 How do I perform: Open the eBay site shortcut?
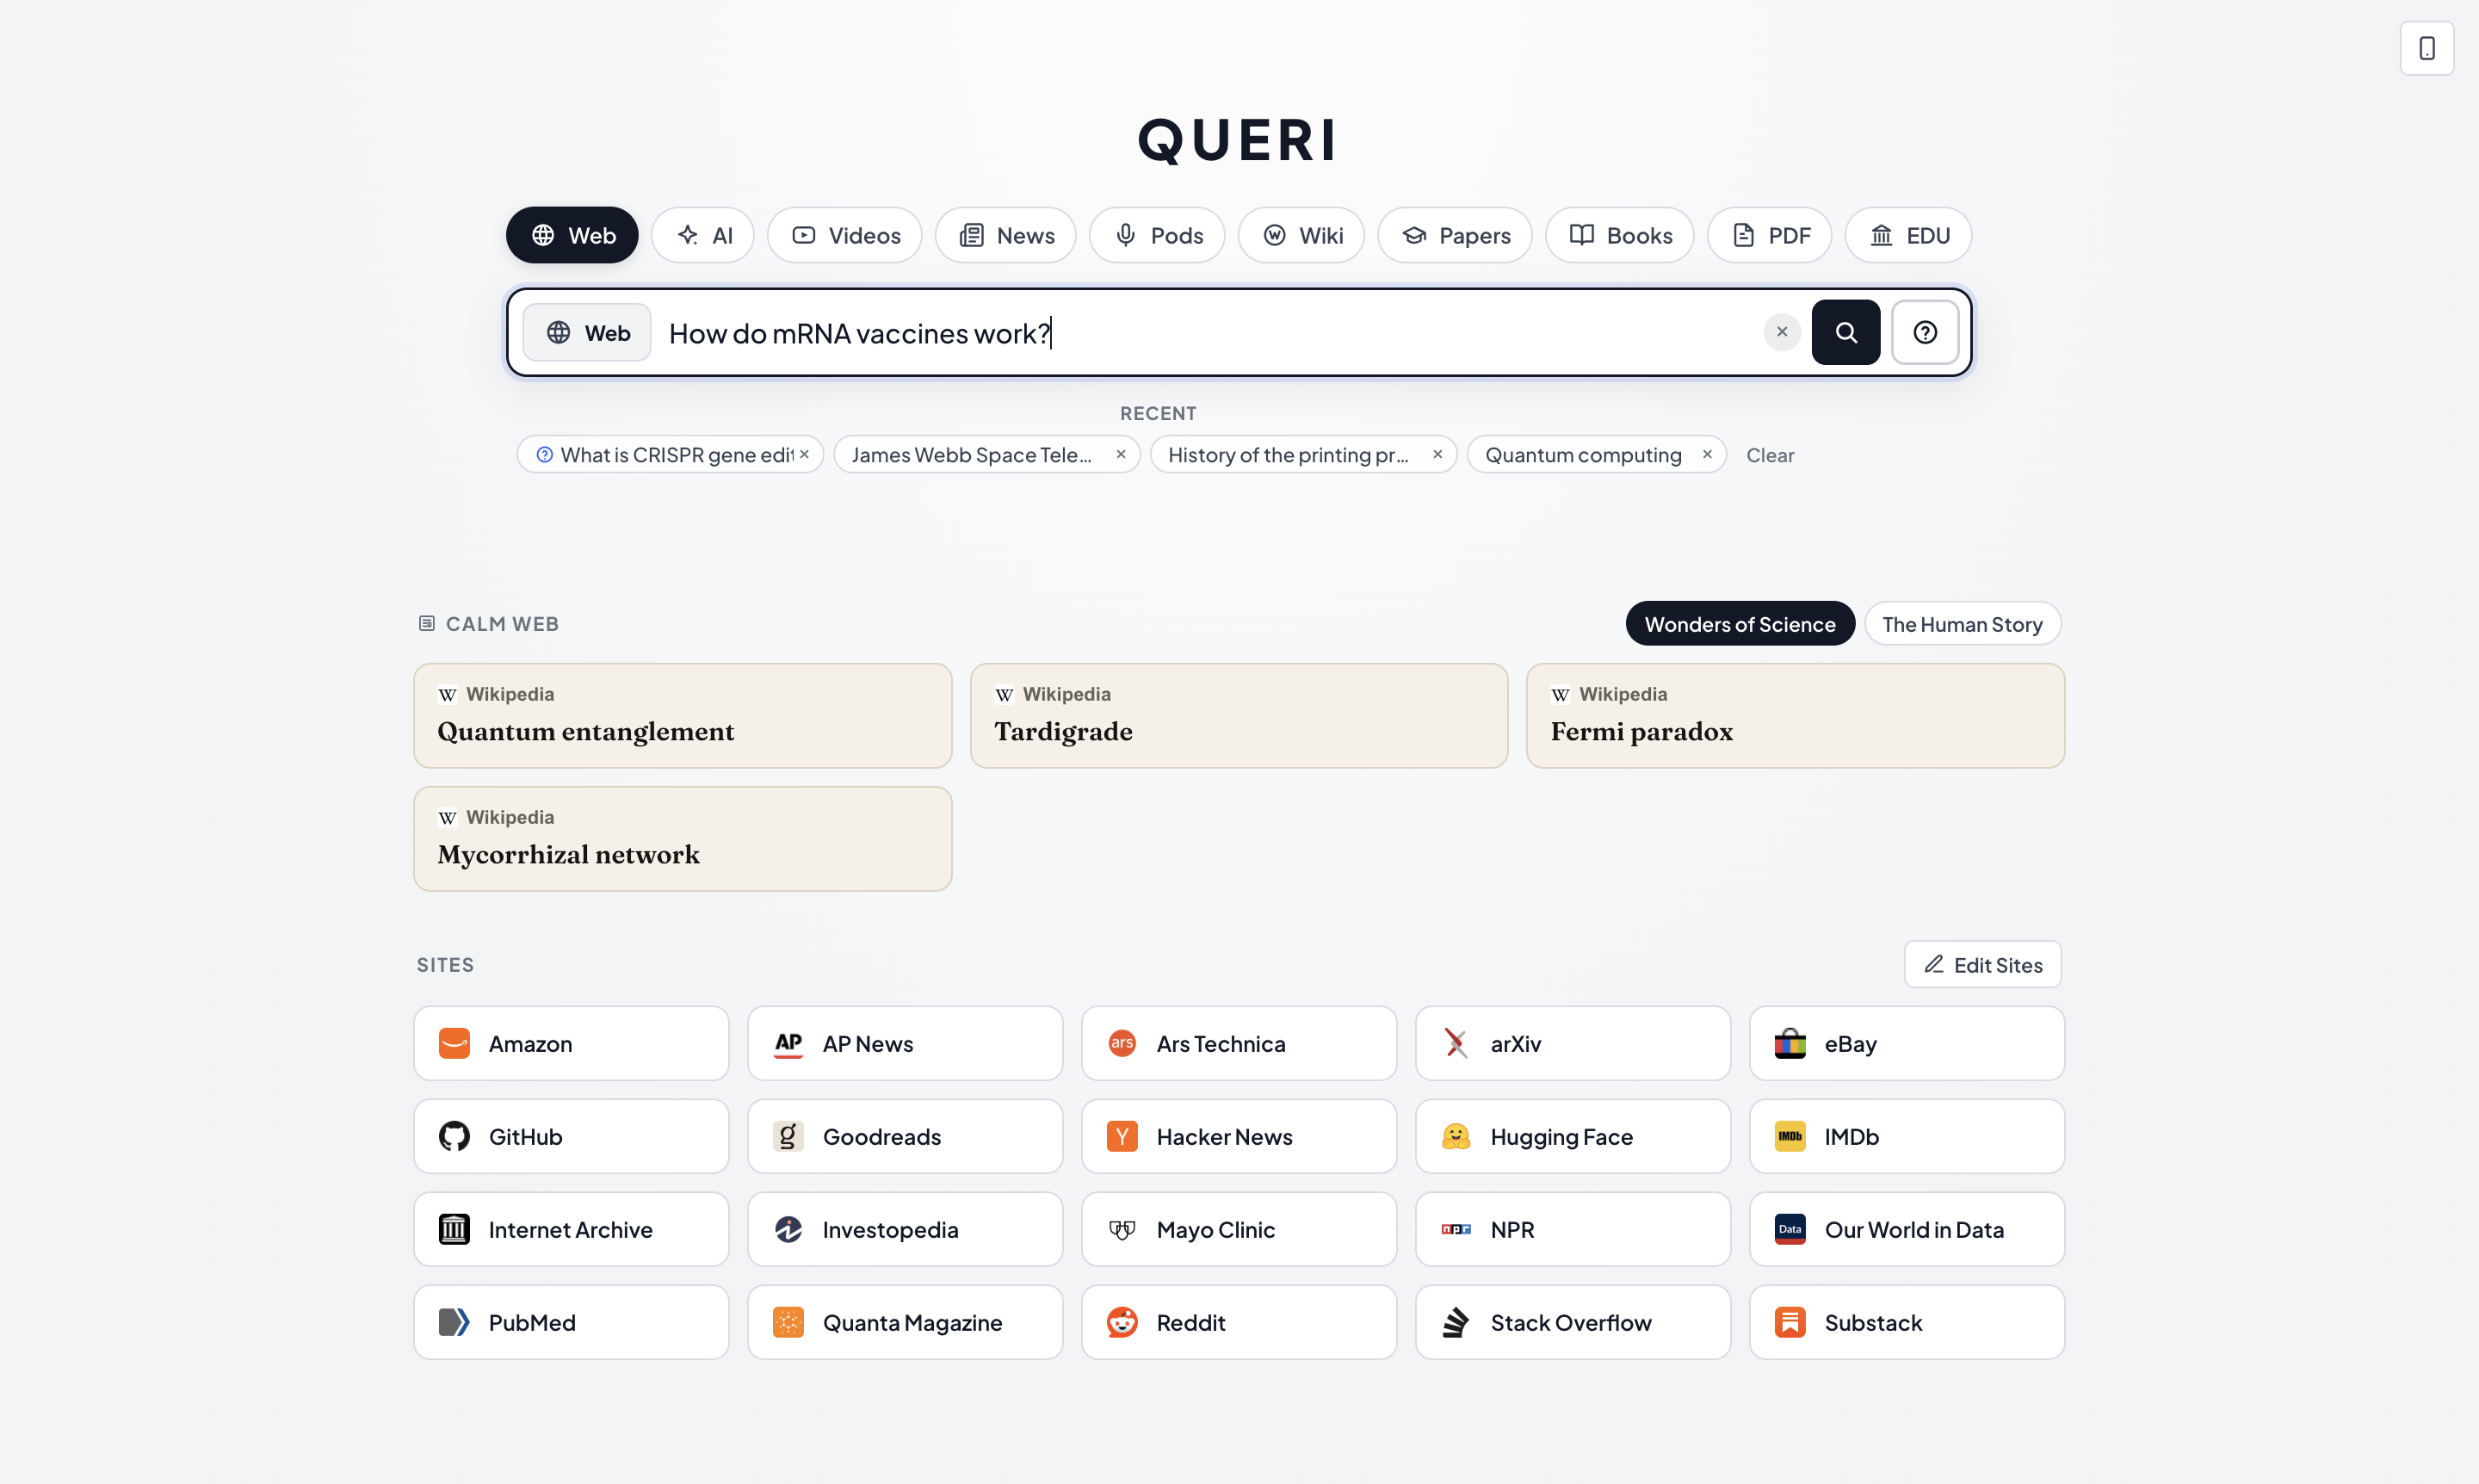1906,1043
